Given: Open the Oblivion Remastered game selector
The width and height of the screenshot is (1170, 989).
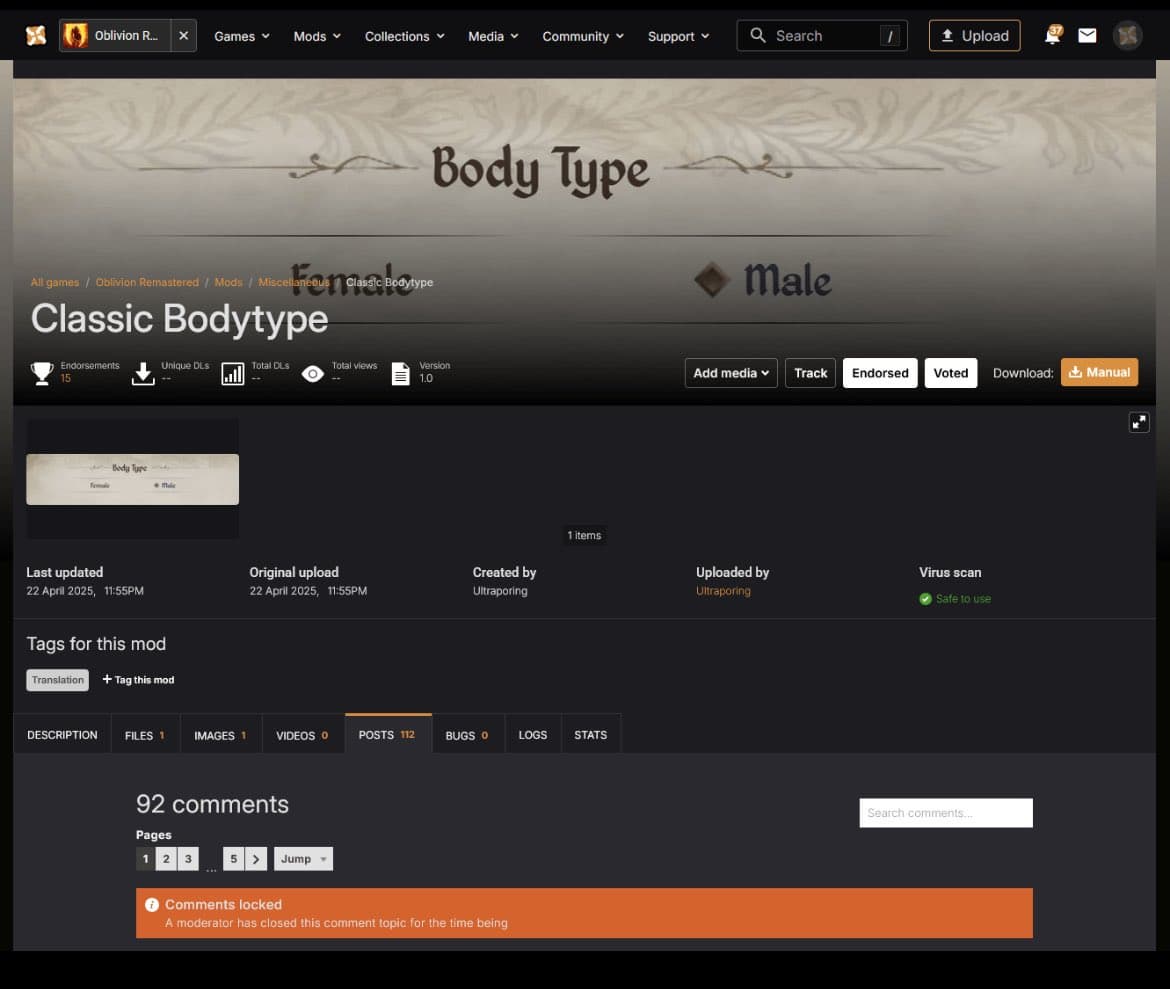Looking at the screenshot, I should (115, 35).
